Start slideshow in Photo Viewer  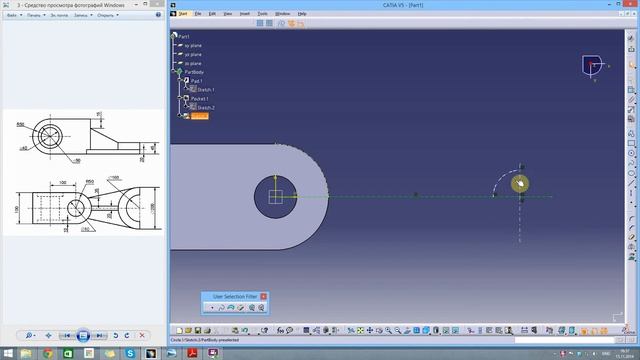pyautogui.click(x=83, y=336)
